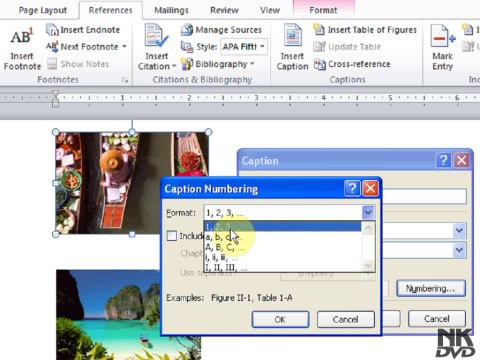Image resolution: width=480 pixels, height=360 pixels.
Task: Open the Footnotes dialog launcher
Action: coord(125,80)
